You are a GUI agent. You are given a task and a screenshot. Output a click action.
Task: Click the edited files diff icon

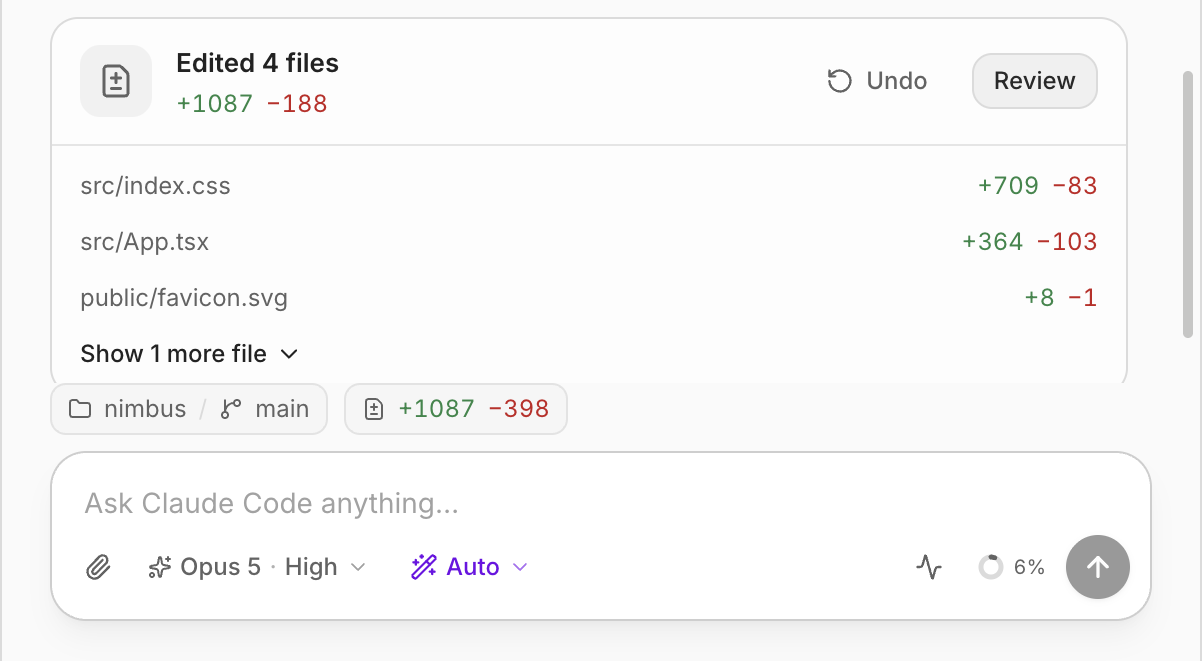pos(116,81)
